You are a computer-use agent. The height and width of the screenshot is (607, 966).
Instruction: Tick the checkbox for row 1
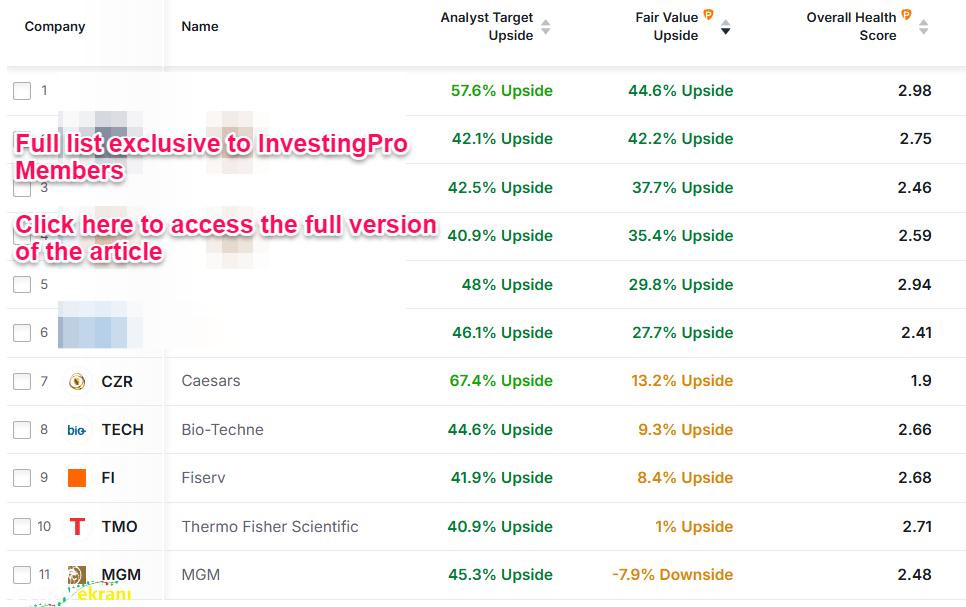[22, 91]
